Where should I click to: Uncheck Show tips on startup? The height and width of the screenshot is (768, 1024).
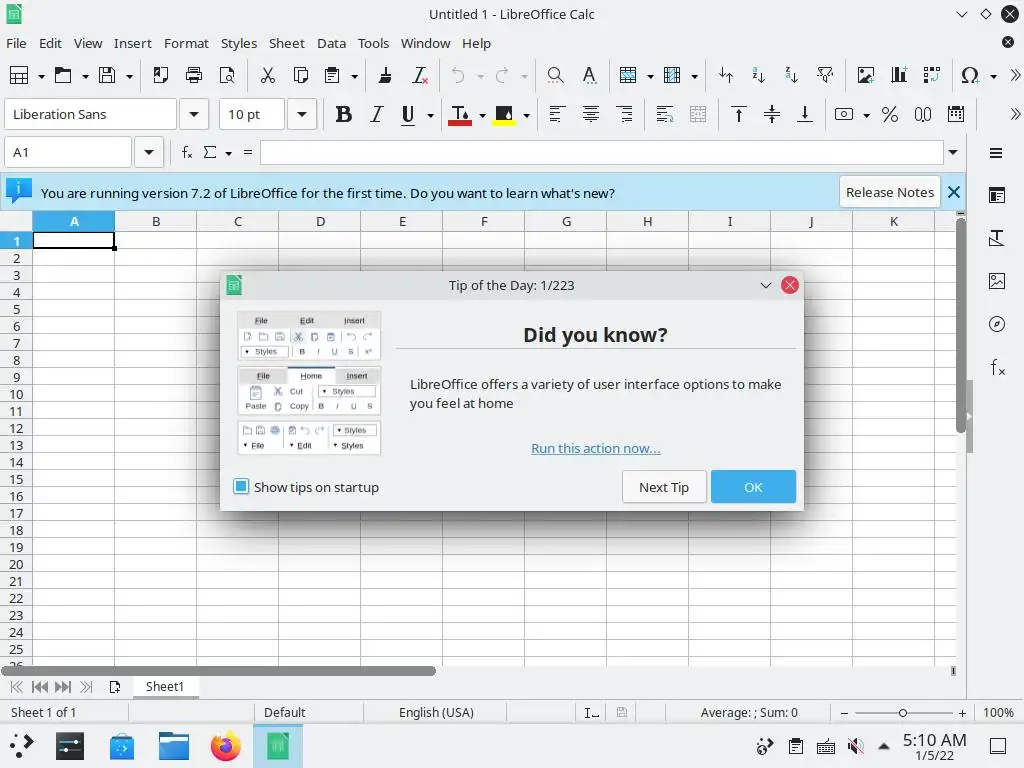coord(241,487)
